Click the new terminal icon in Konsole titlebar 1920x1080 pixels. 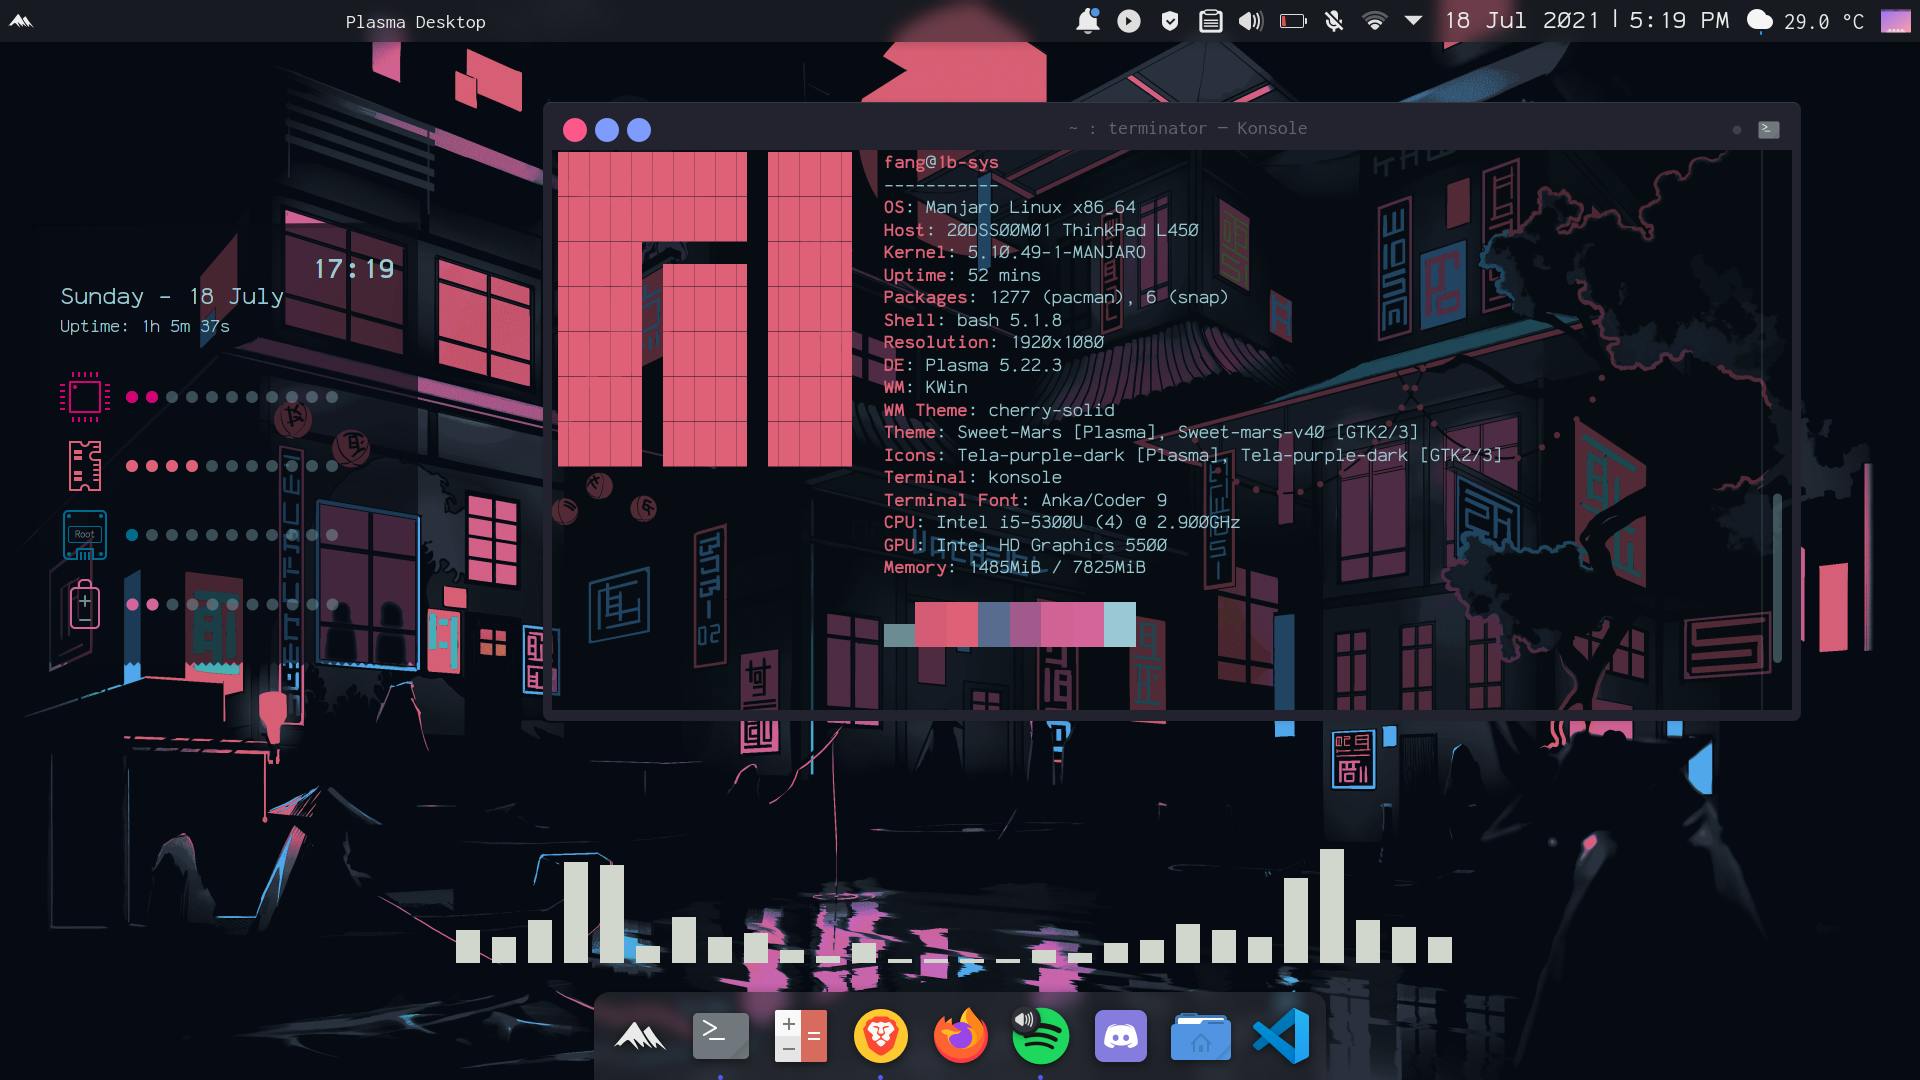pyautogui.click(x=1768, y=129)
